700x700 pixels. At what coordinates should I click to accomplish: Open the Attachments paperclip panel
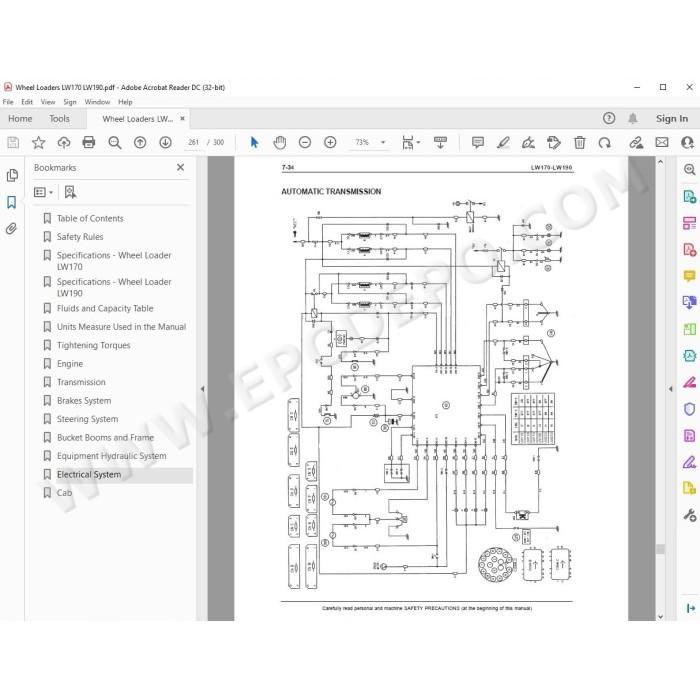(12, 229)
